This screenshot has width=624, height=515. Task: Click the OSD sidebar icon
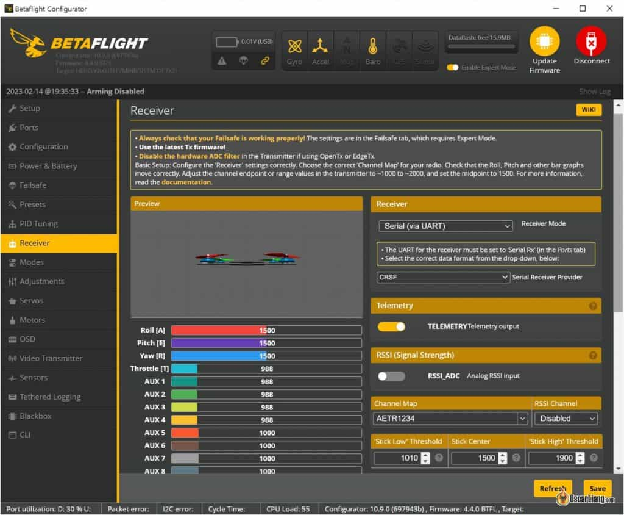(x=12, y=339)
